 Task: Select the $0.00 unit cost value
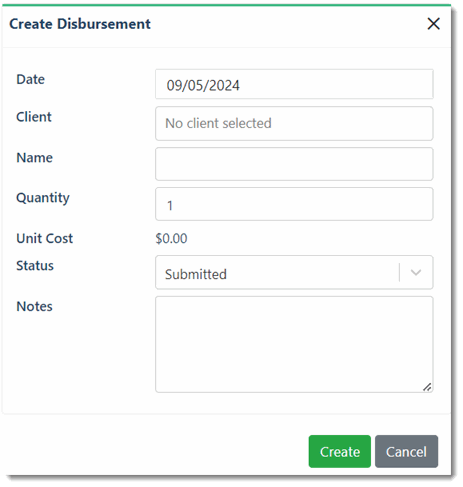pyautogui.click(x=171, y=238)
